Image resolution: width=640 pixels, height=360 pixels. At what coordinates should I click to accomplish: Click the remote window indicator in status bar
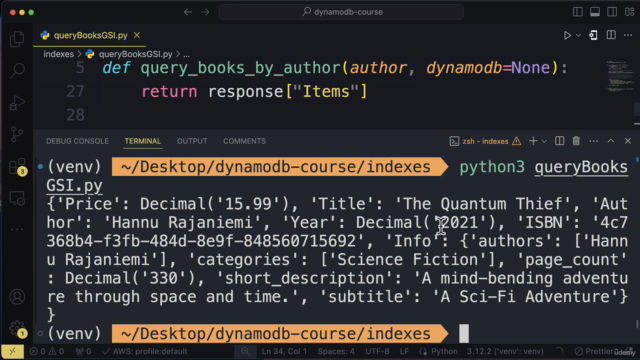point(12,351)
